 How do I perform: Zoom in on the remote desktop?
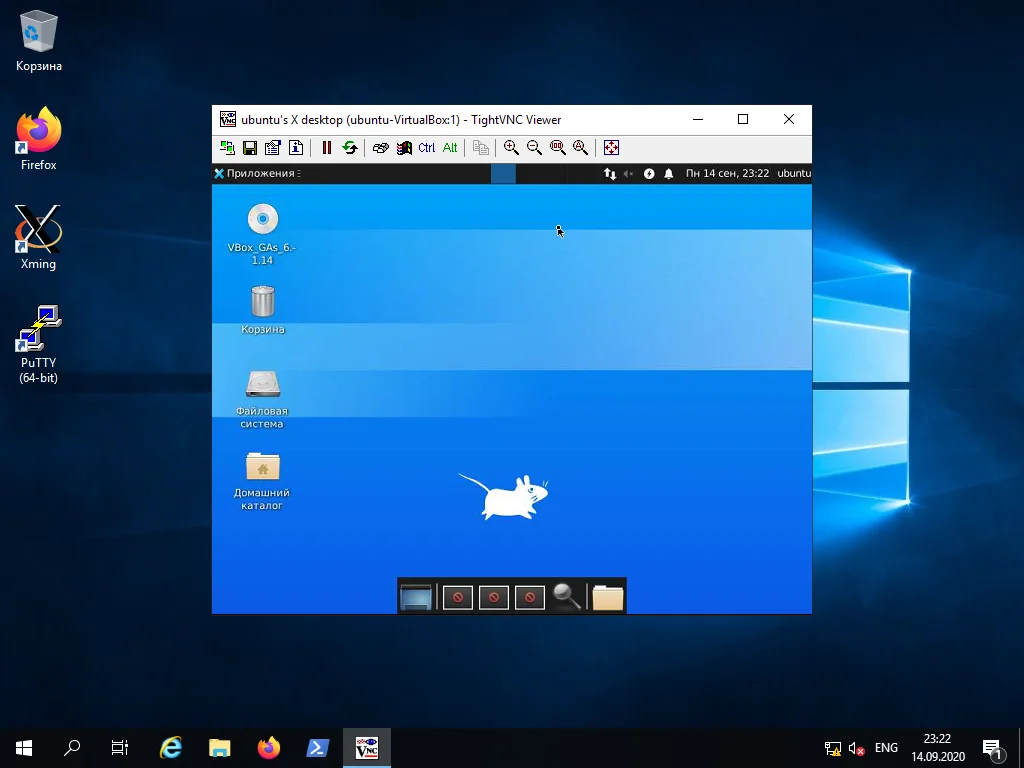click(511, 148)
